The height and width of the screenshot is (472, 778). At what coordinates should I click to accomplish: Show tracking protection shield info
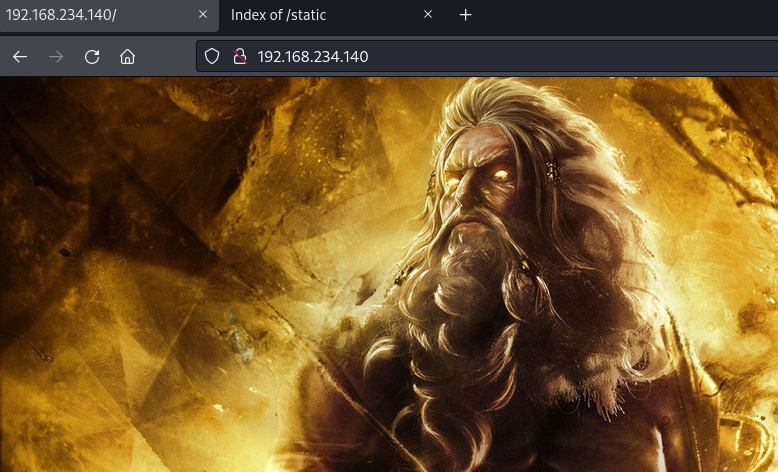[x=212, y=56]
